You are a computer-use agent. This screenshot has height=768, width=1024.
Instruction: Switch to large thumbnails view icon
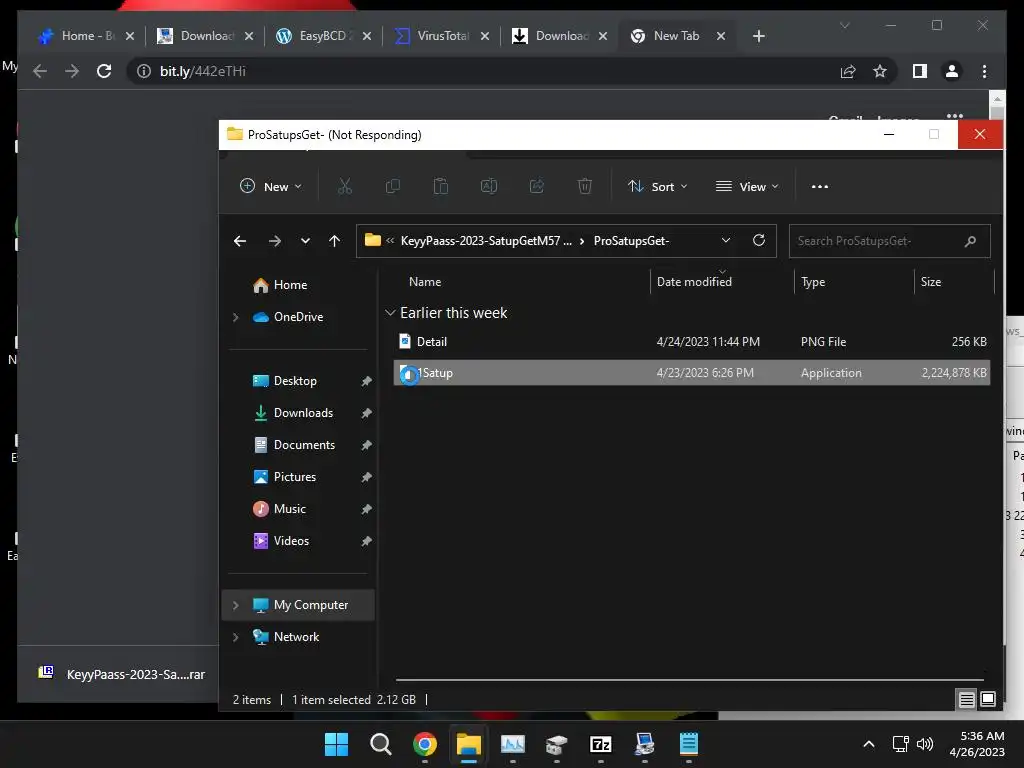click(988, 699)
